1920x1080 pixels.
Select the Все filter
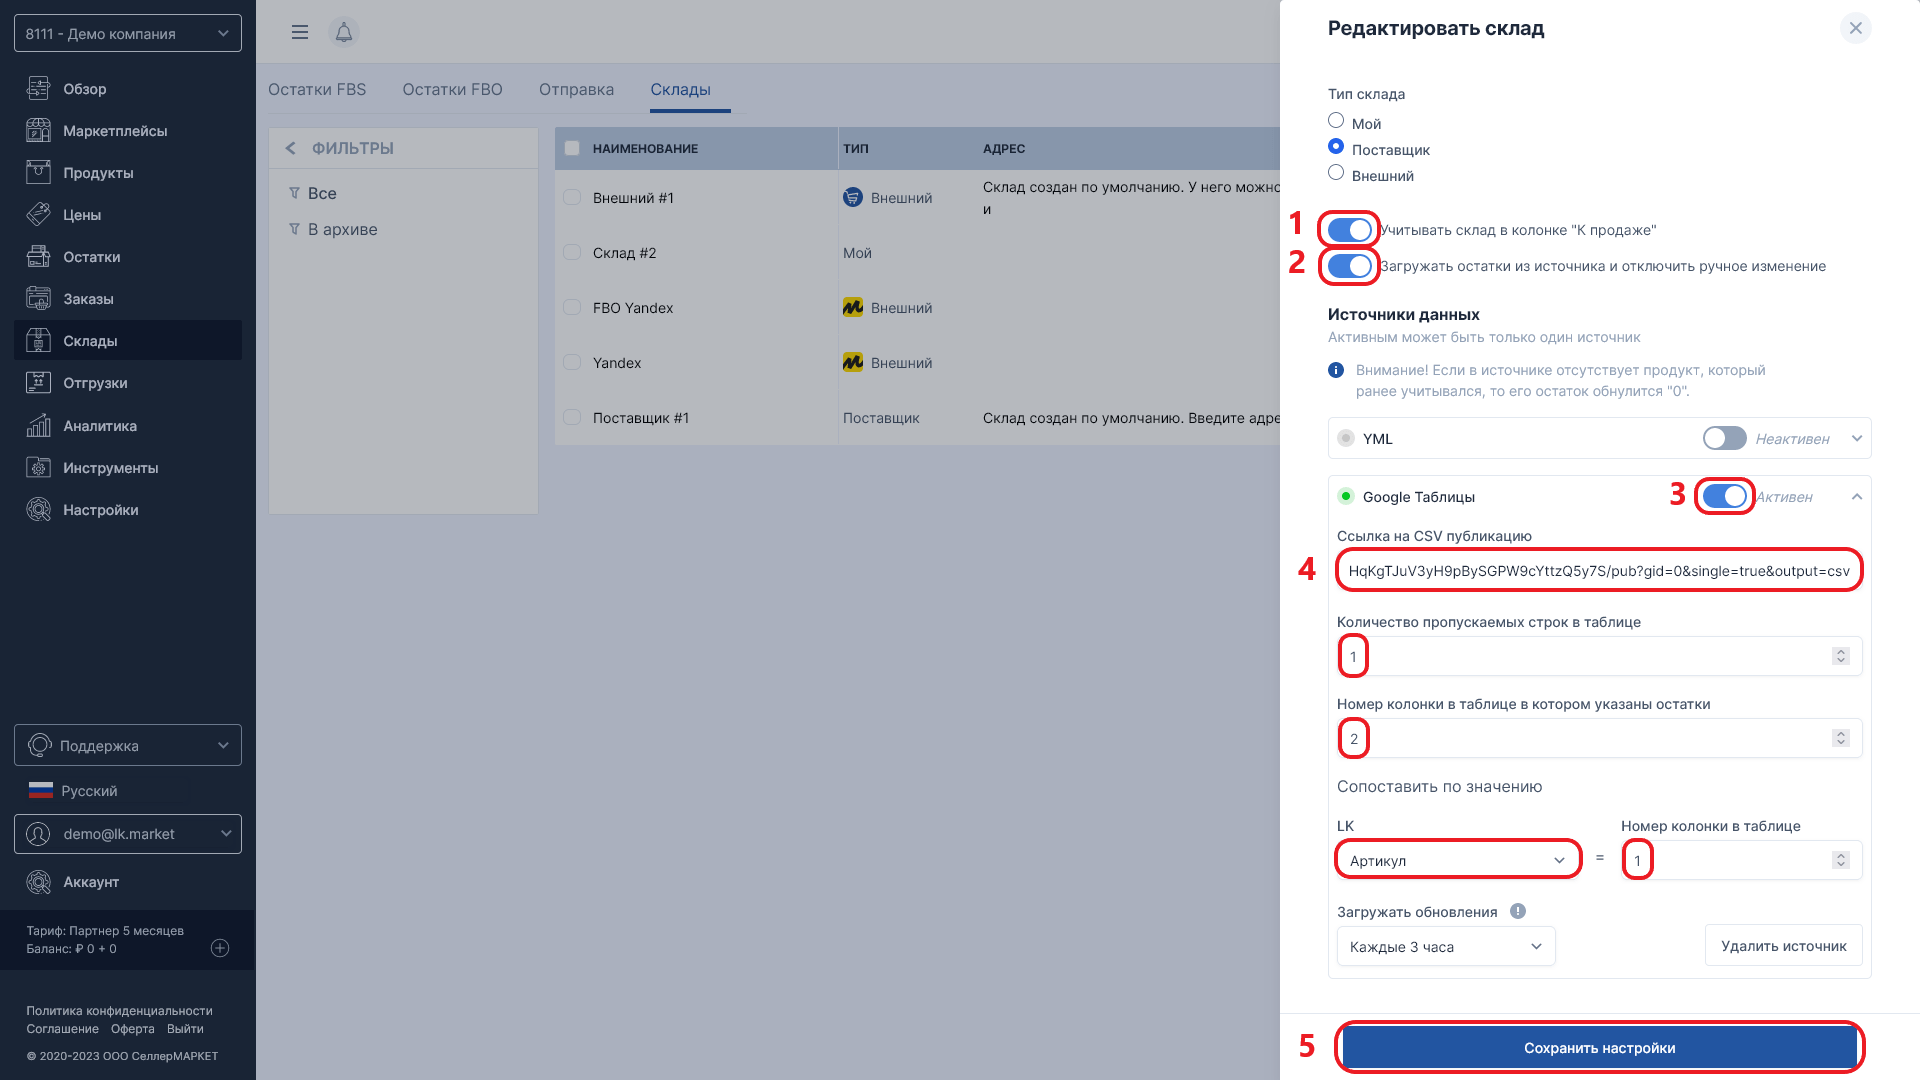(x=322, y=193)
